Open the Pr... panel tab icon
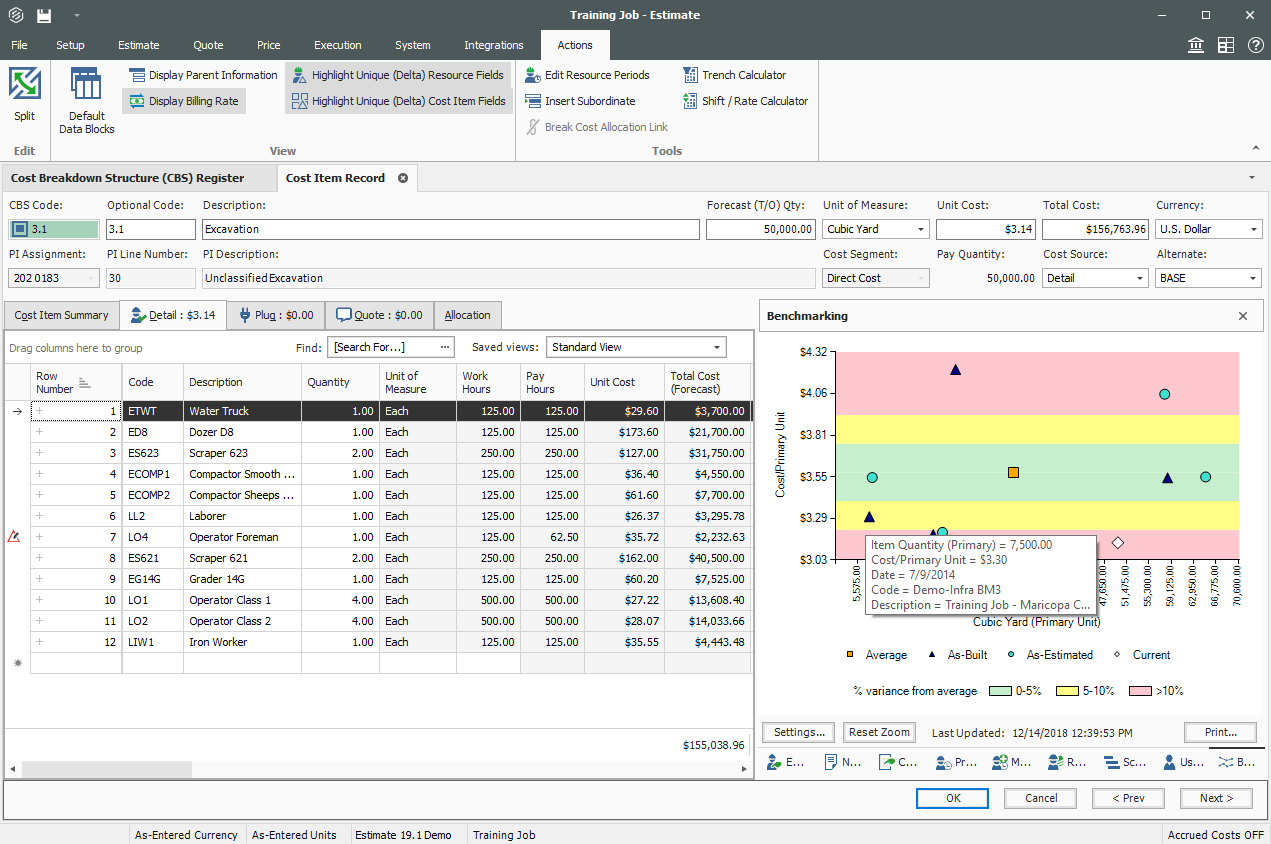1271x844 pixels. (x=955, y=762)
